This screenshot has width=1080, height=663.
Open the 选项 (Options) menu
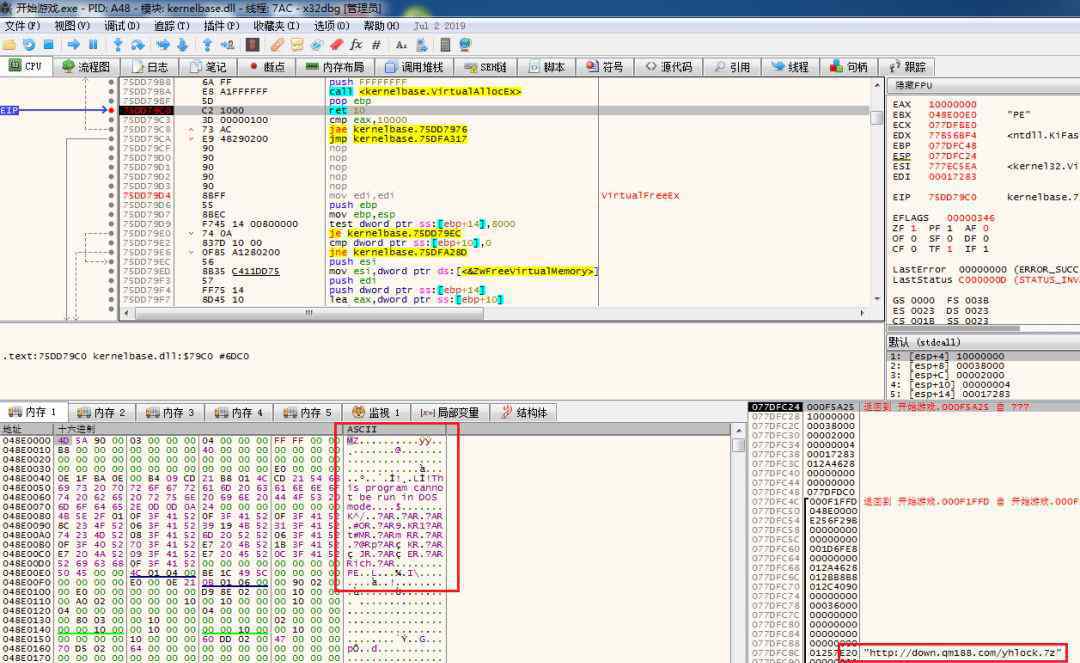click(331, 25)
